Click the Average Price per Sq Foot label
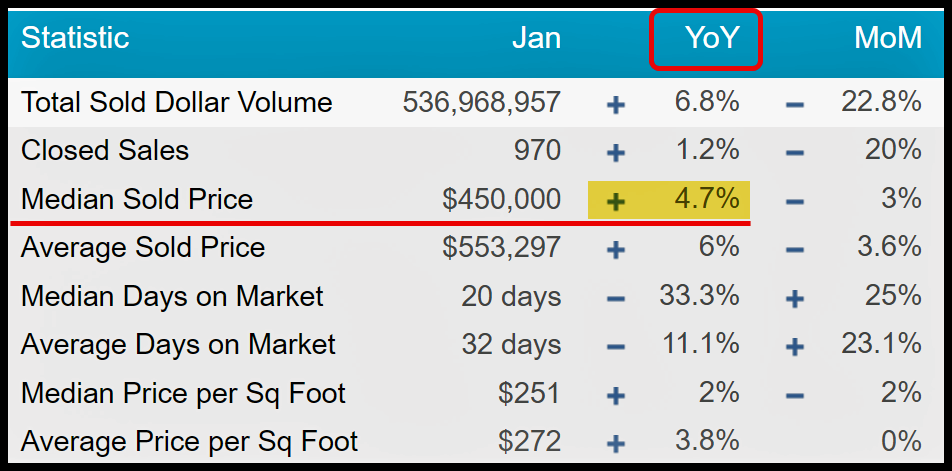The image size is (952, 471). point(189,441)
